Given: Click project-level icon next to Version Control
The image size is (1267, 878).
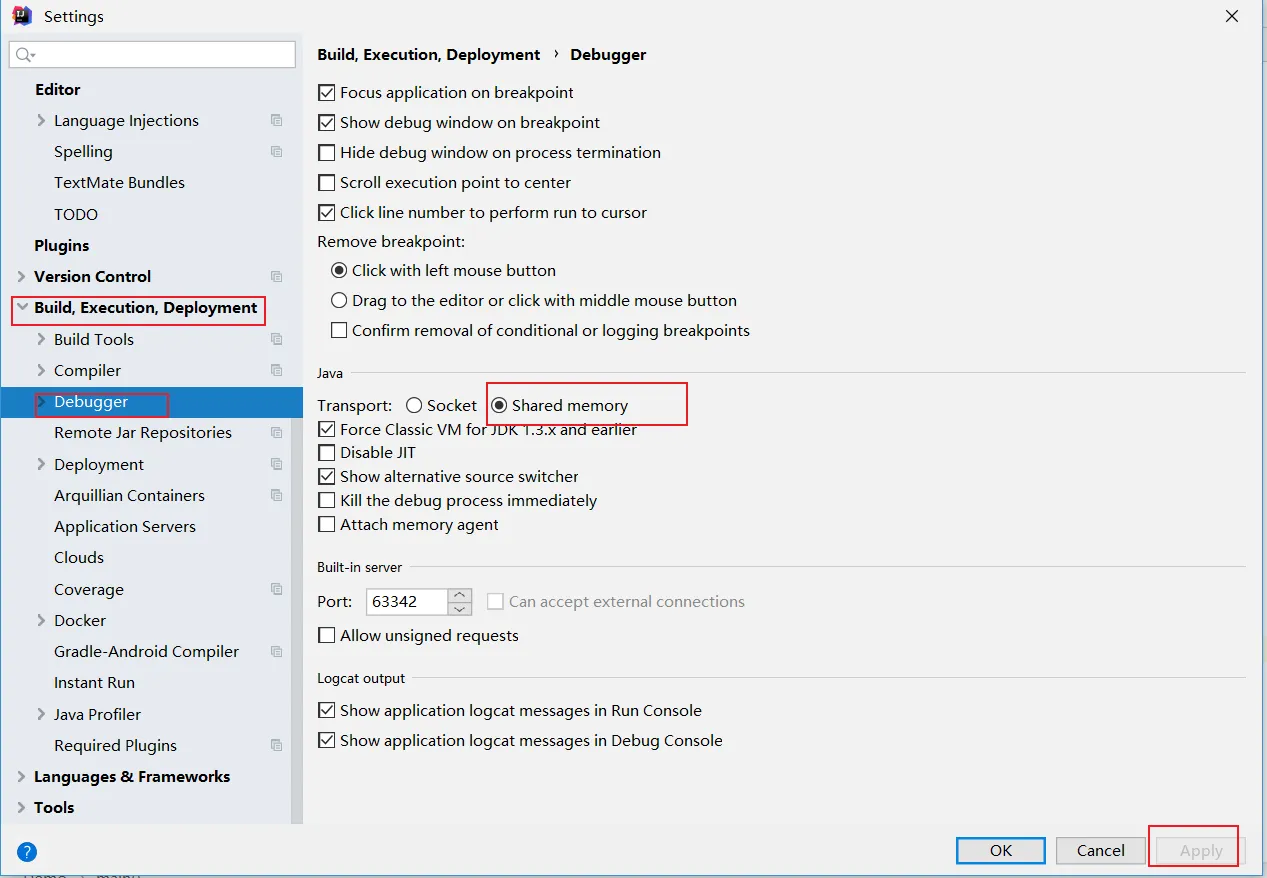Looking at the screenshot, I should click(277, 277).
